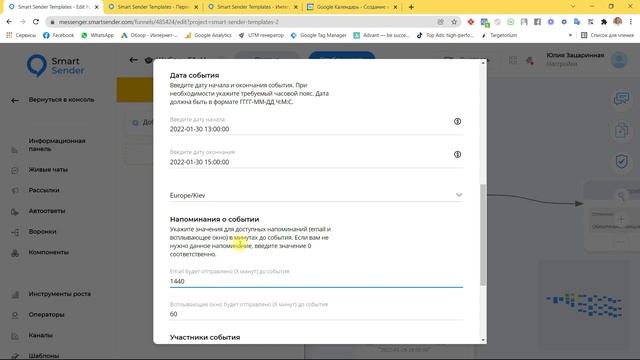This screenshot has width=640, height=360.
Task: Open the reading list Список для чтения
Action: pyautogui.click(x=607, y=36)
